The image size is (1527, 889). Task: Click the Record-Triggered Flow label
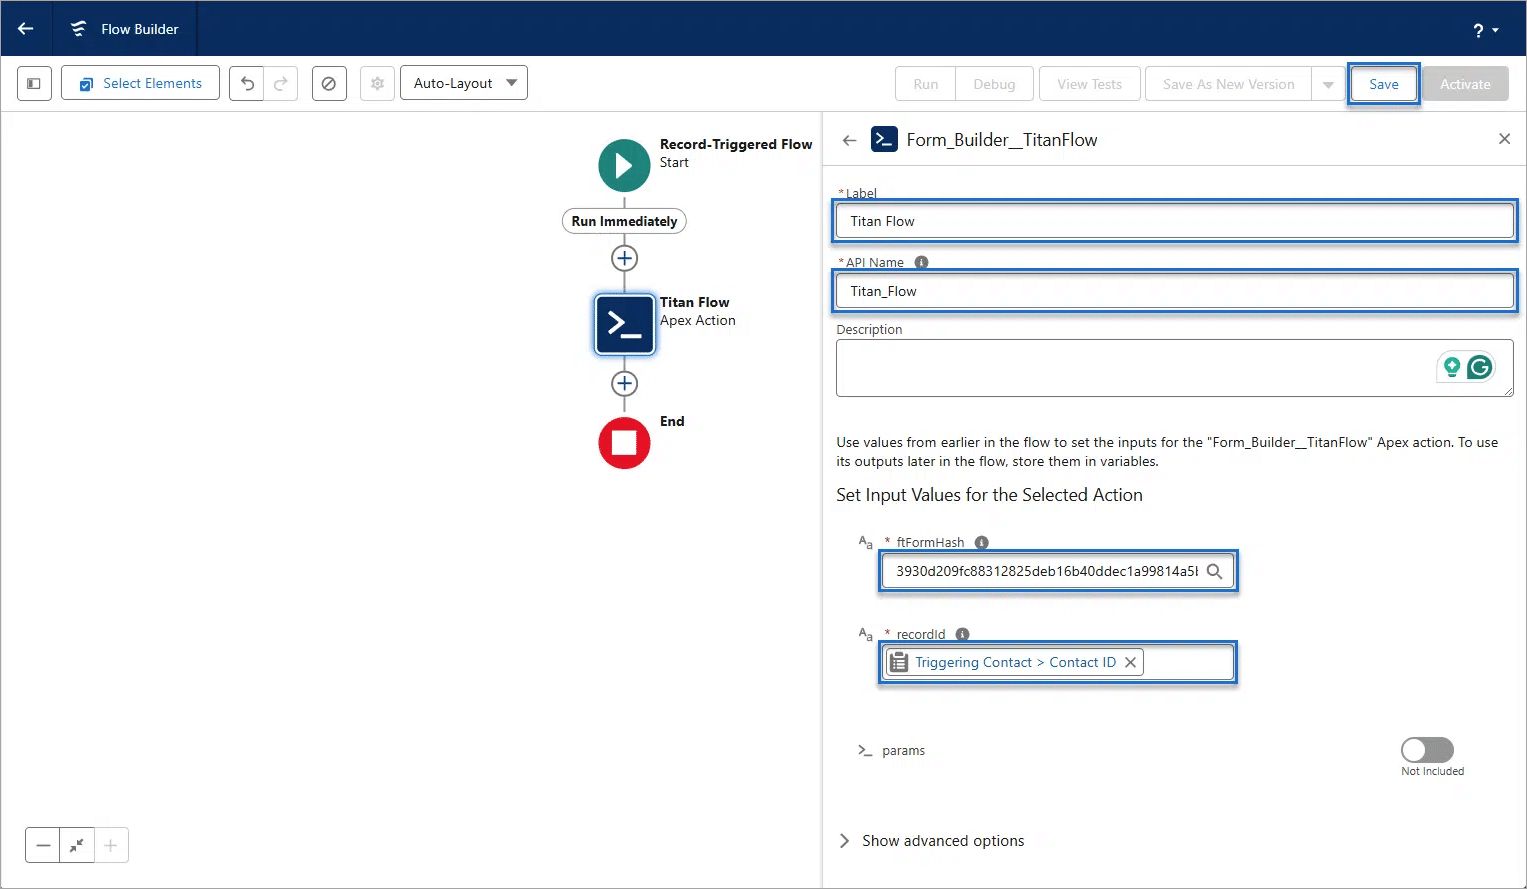[736, 144]
